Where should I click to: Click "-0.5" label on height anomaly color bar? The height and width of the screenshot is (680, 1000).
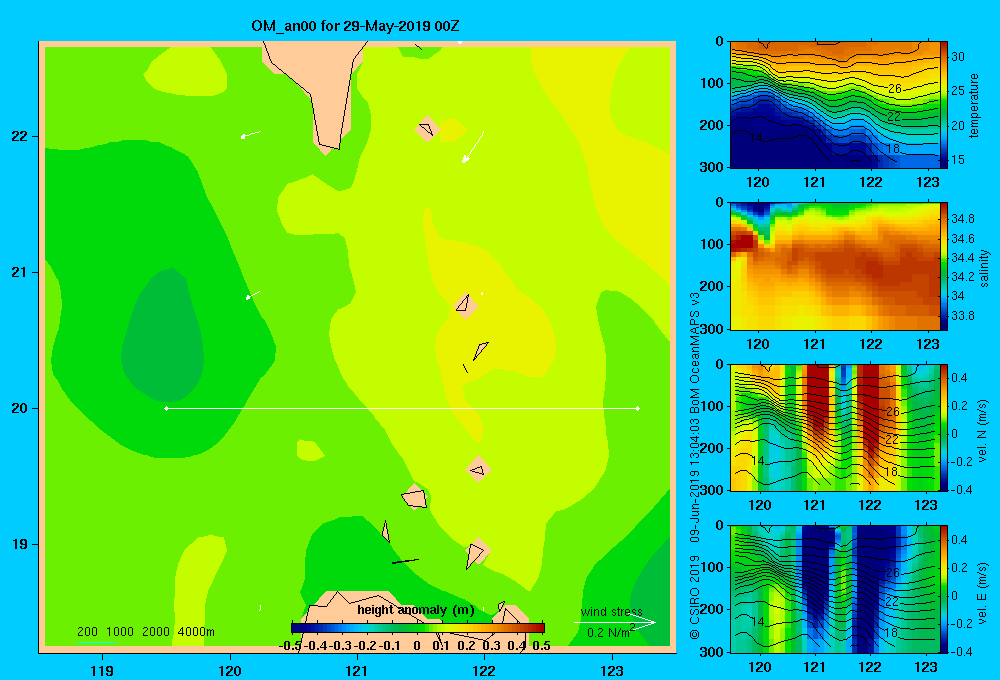pos(290,646)
